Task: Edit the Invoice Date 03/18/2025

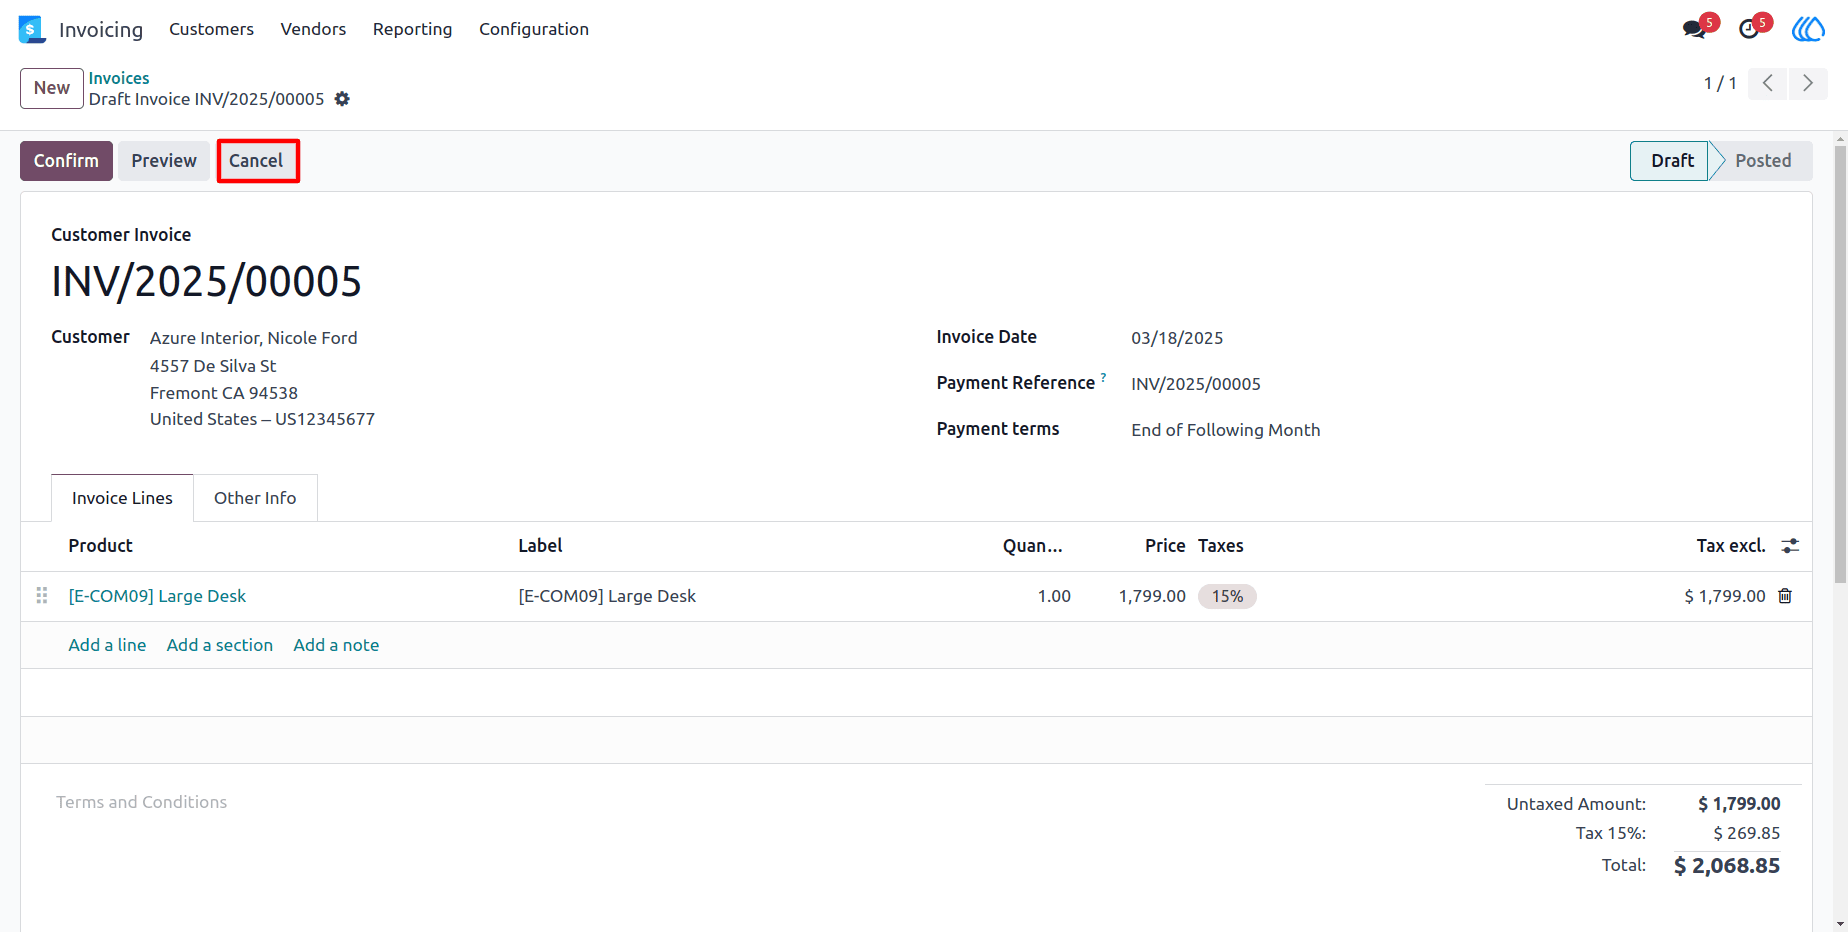Action: (x=1177, y=338)
